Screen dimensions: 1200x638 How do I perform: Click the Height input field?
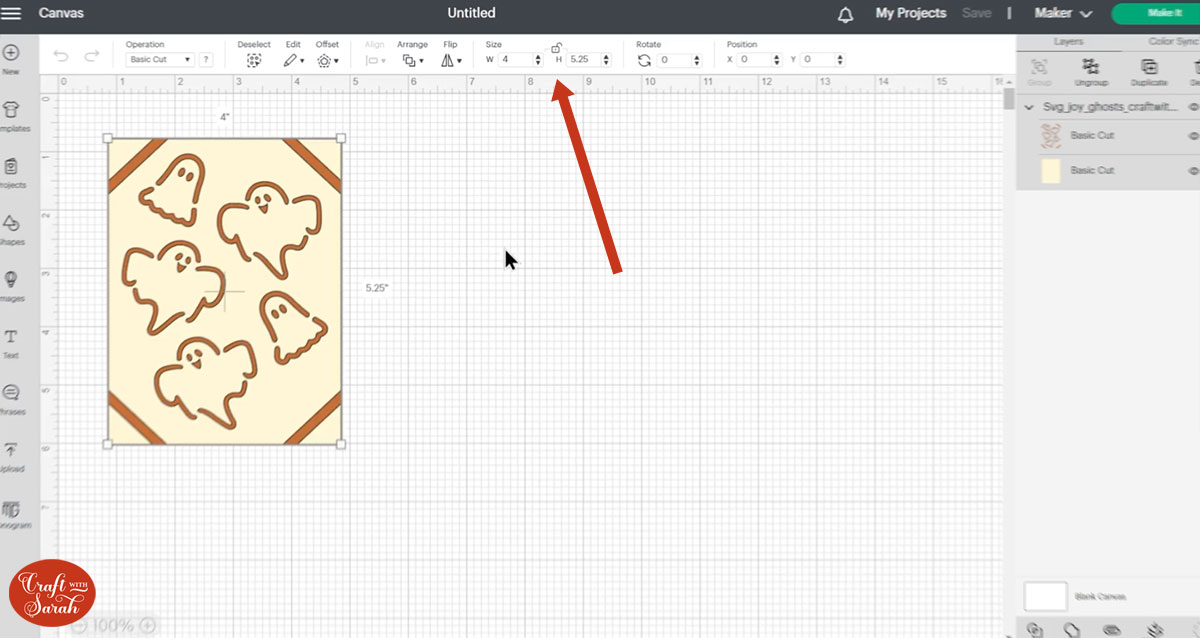click(584, 60)
